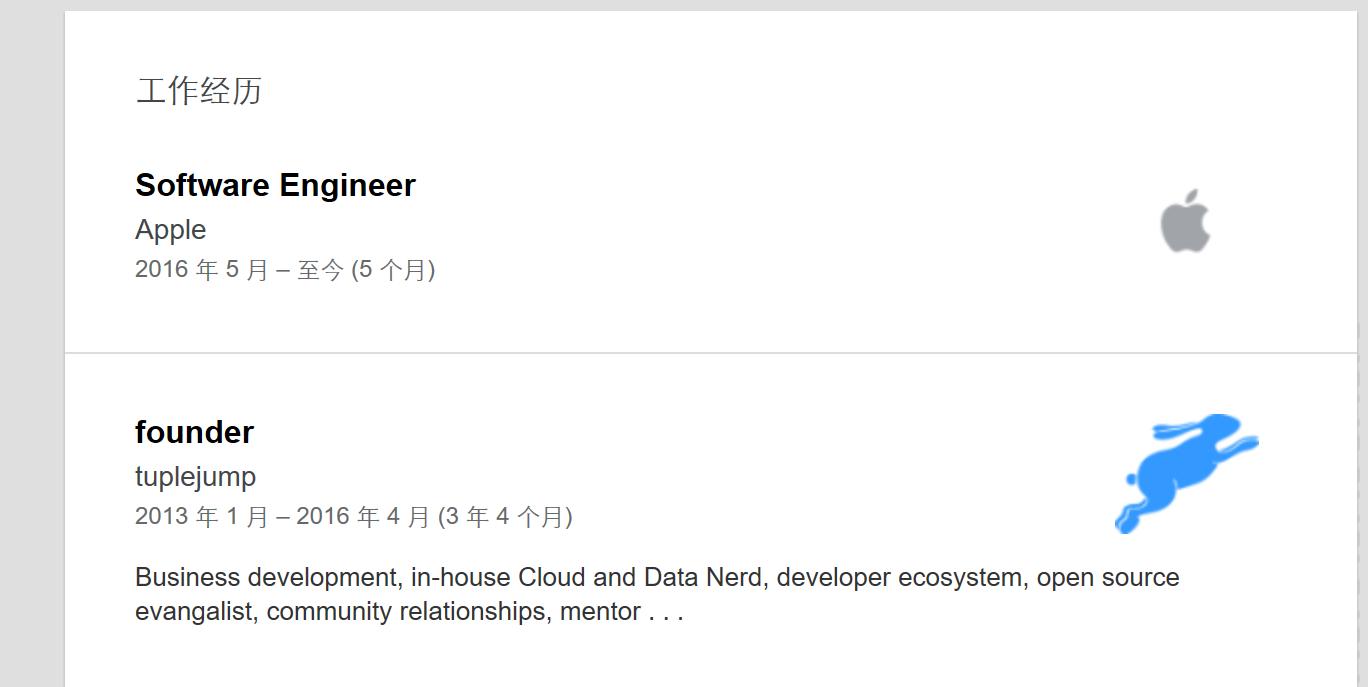Viewport: 1368px width, 687px height.
Task: Click the 2016 年 5 月 start date
Action: click(202, 270)
